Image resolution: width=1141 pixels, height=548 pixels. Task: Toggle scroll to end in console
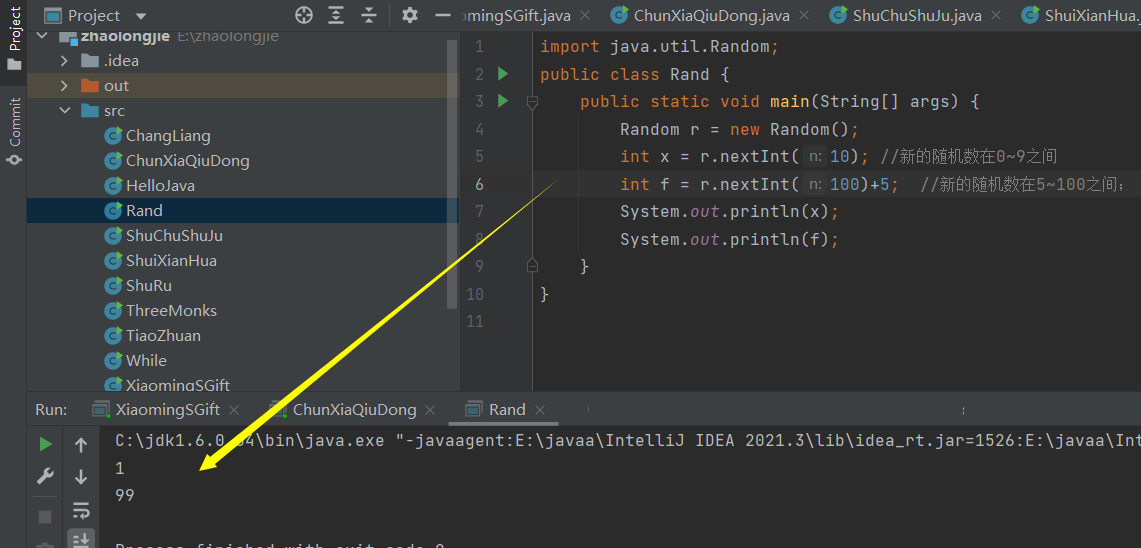[x=81, y=539]
